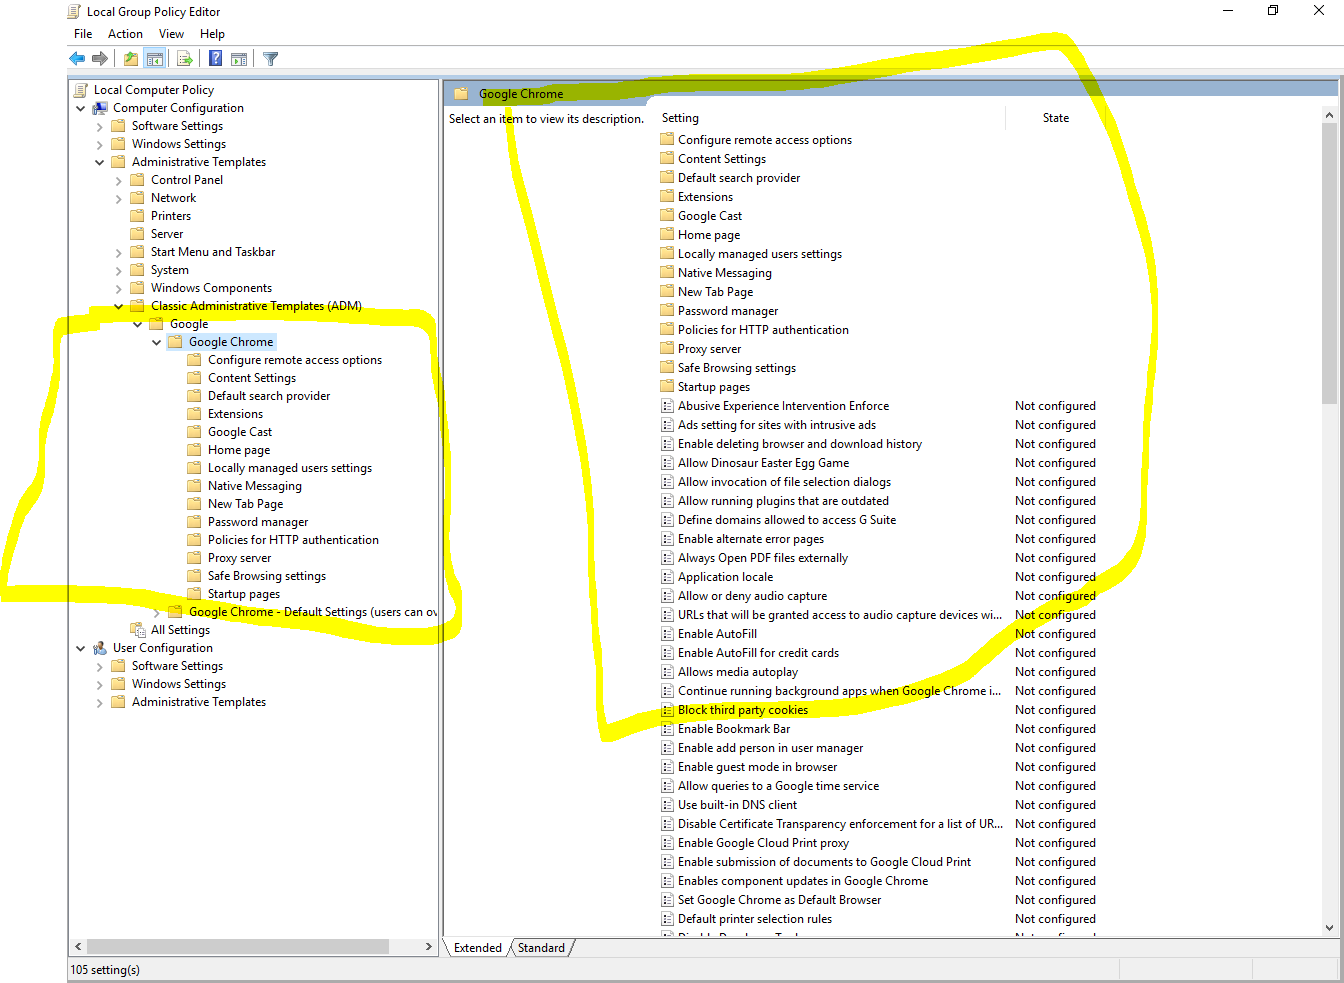Sort by the State column header
This screenshot has width=1344, height=983.
click(x=1055, y=118)
